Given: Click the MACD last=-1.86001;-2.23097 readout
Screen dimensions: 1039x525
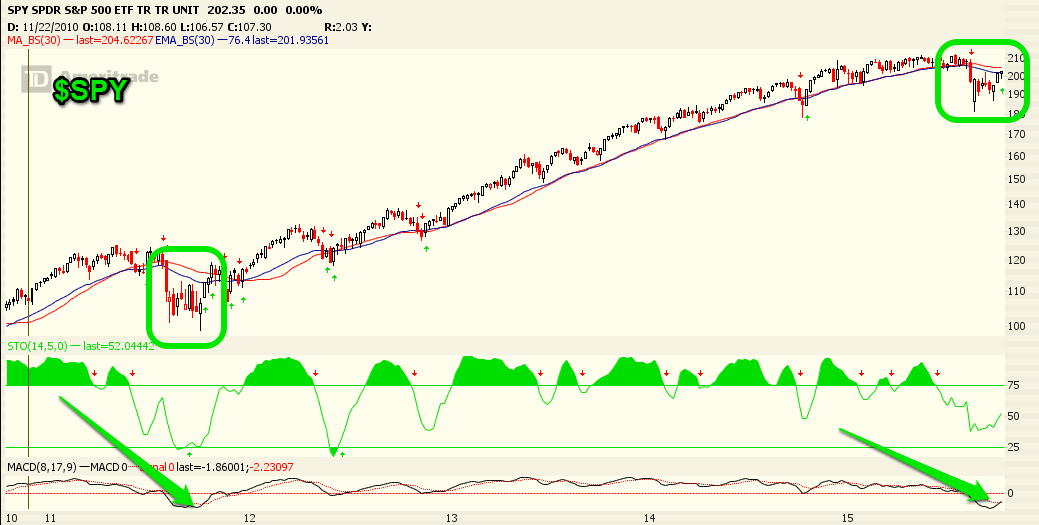Looking at the screenshot, I should click(236, 467).
